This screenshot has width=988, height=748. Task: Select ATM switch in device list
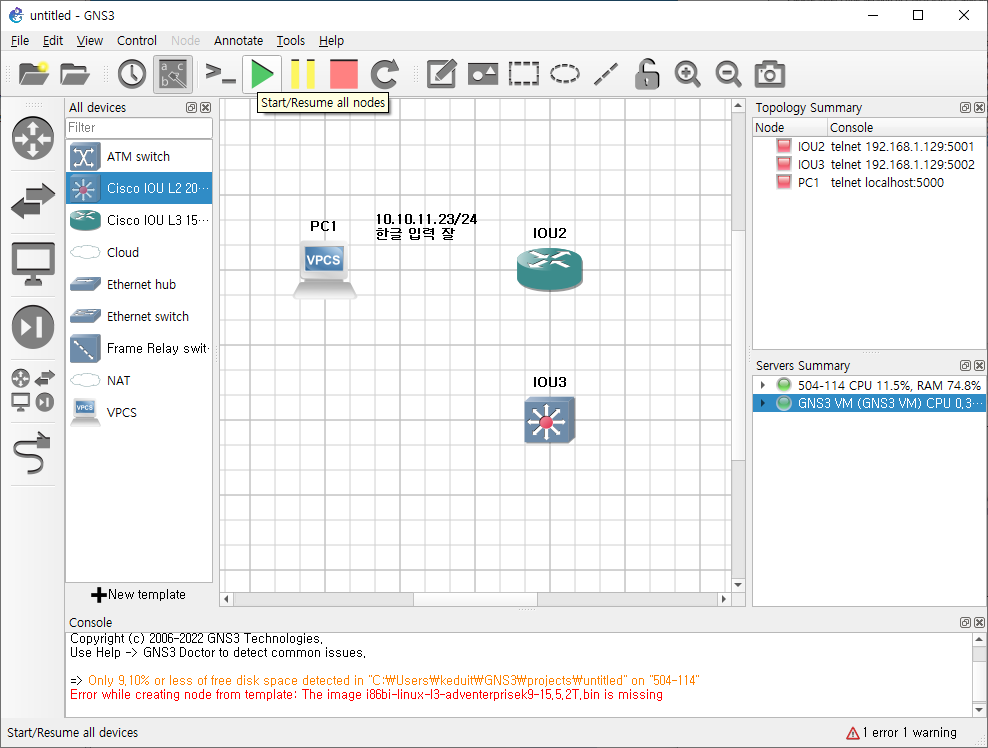click(x=139, y=156)
